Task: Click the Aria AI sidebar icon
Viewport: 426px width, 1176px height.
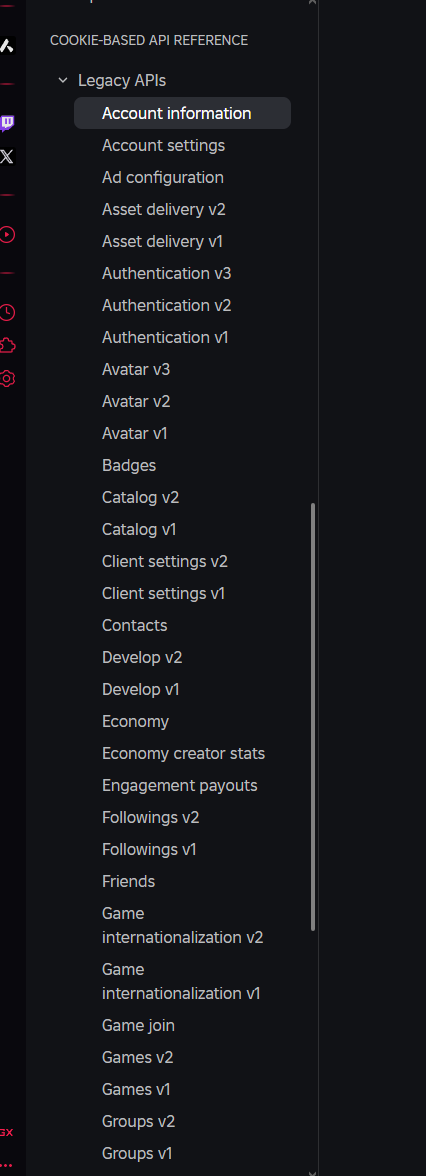Action: click(7, 46)
